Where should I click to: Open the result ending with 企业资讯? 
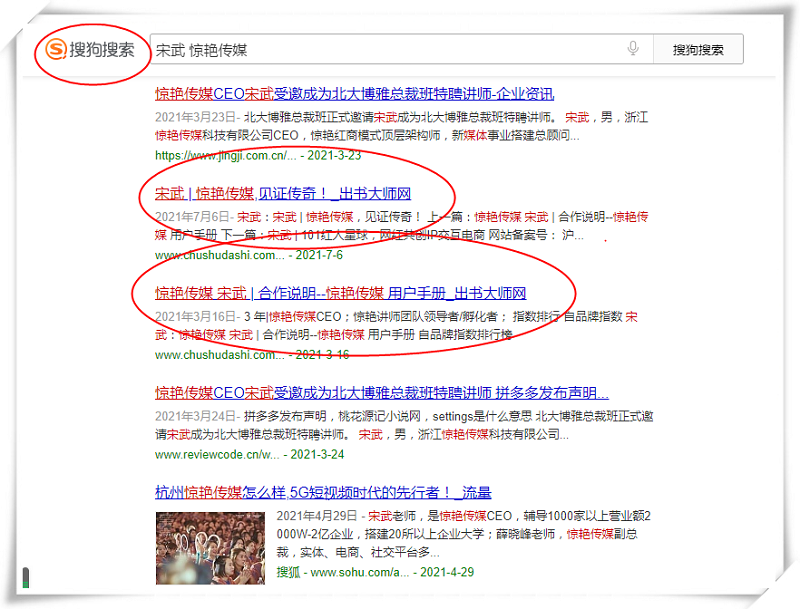pyautogui.click(x=354, y=94)
